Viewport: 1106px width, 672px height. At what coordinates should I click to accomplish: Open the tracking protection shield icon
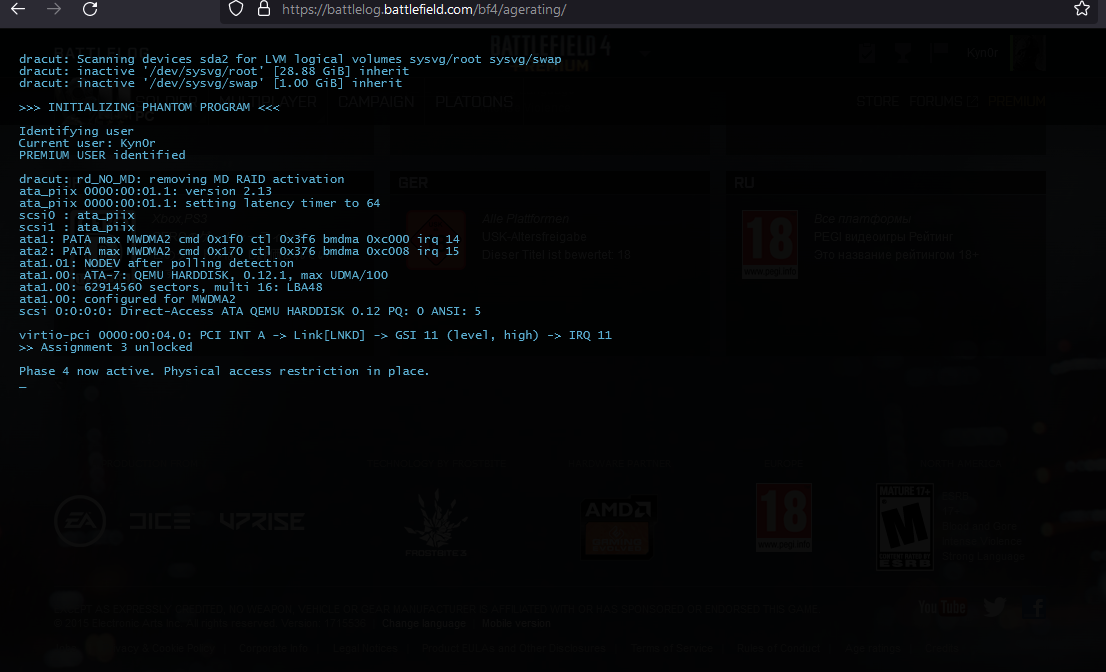(x=236, y=8)
